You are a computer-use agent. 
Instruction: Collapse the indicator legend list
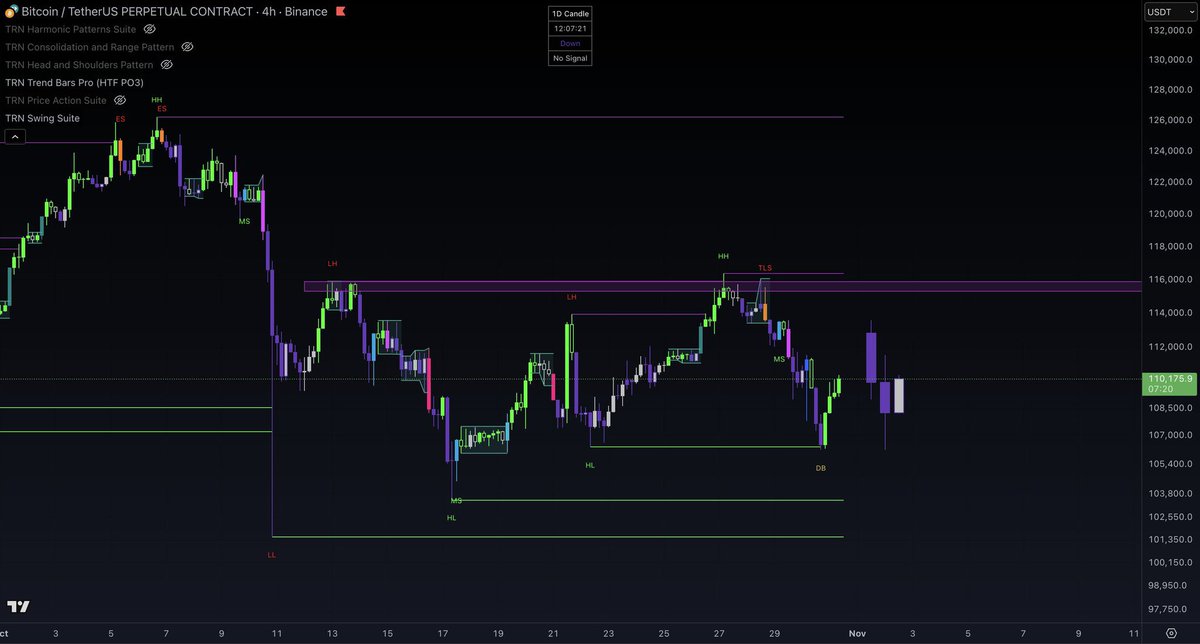(15, 135)
